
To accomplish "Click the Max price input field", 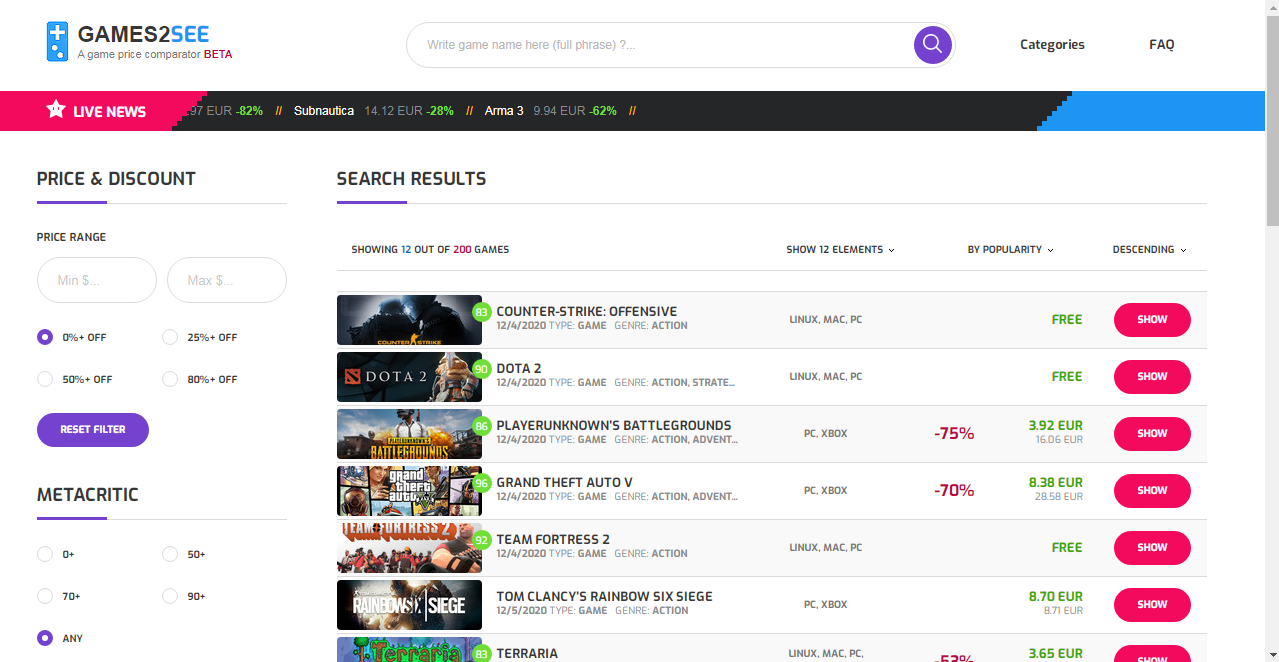I will tap(227, 280).
